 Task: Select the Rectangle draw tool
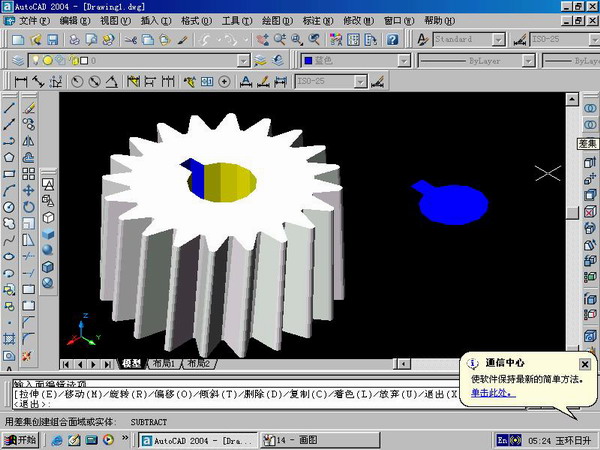[x=9, y=174]
